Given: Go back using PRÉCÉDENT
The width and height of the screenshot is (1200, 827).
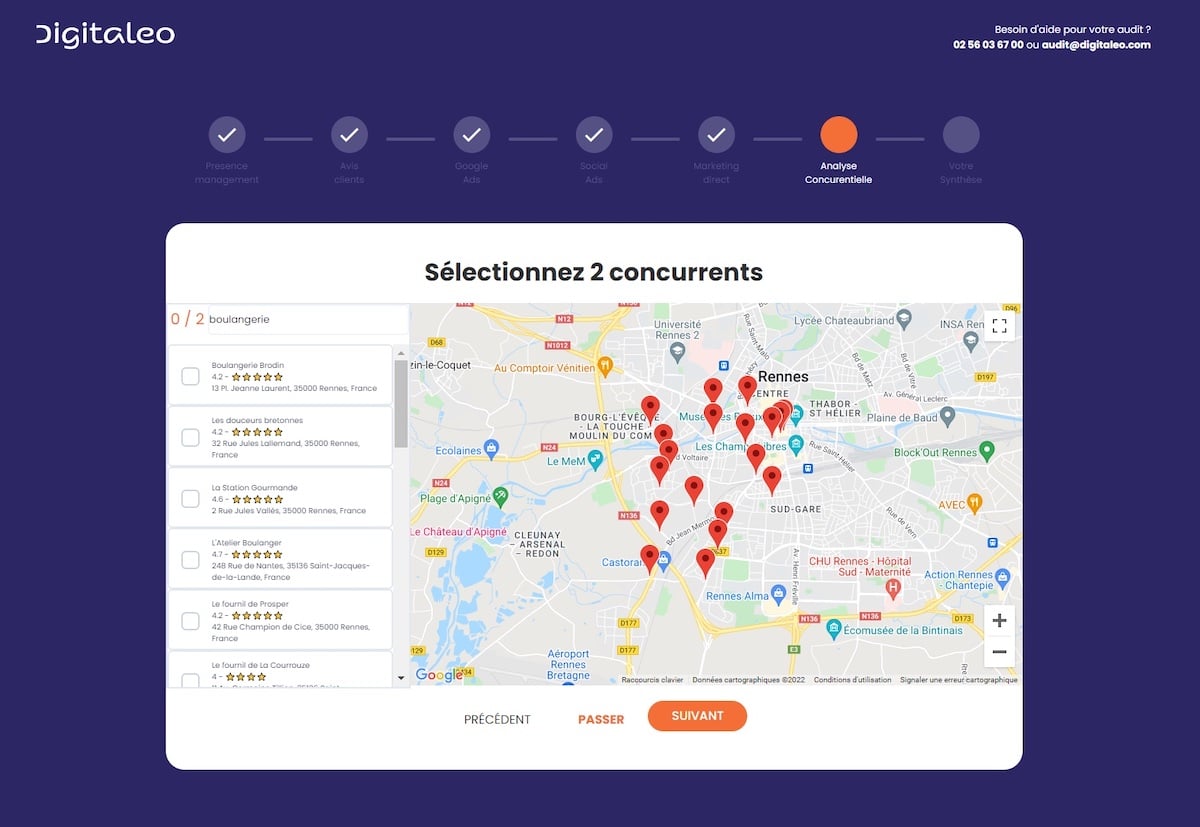Looking at the screenshot, I should click(497, 716).
